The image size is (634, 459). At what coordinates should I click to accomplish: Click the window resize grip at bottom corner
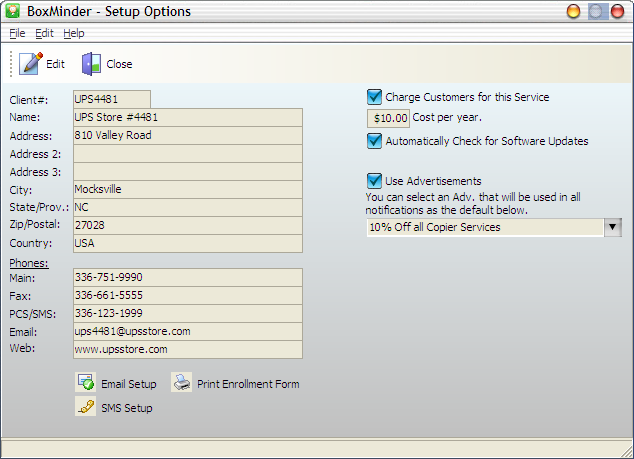coord(627,452)
